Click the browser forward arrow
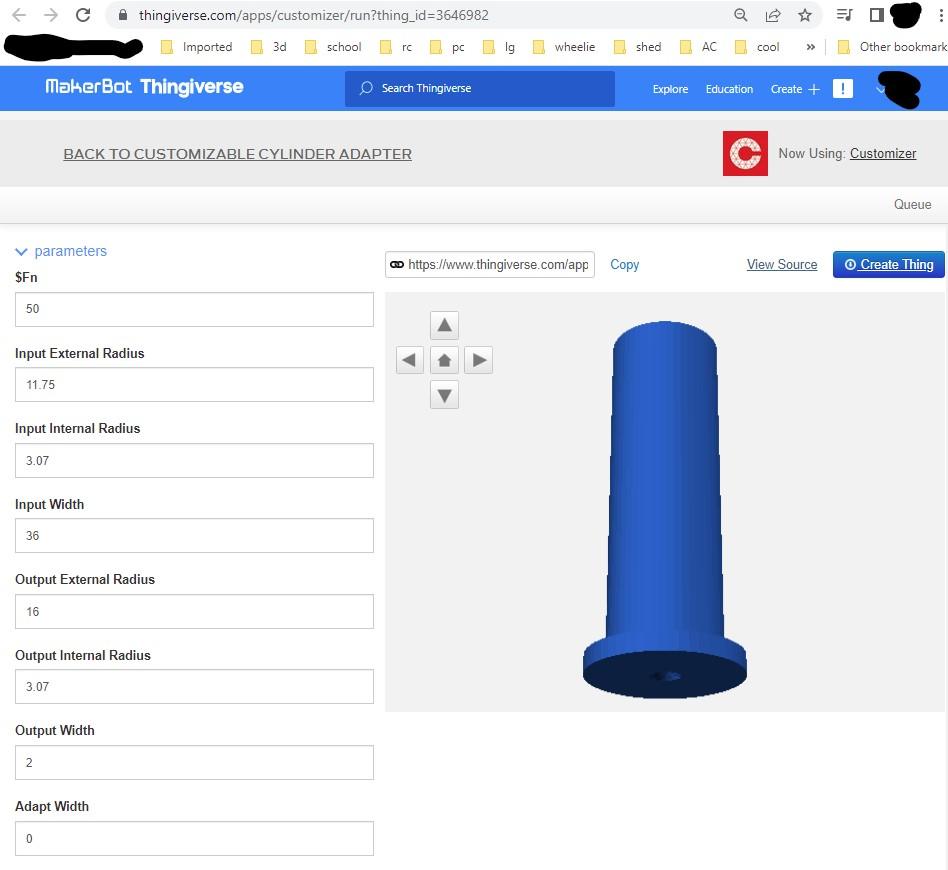This screenshot has height=870, width=948. (51, 15)
